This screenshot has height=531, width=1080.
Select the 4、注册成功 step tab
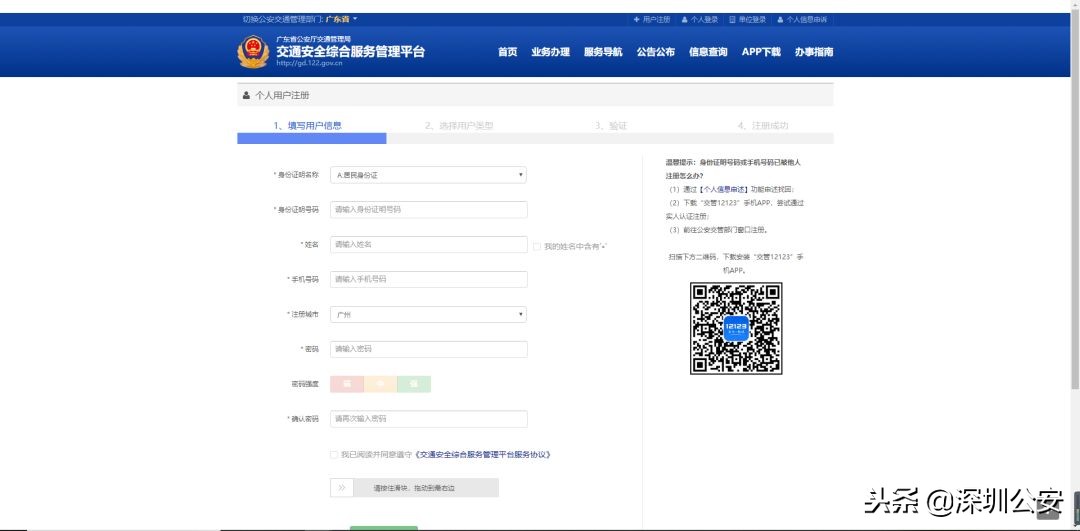pyautogui.click(x=762, y=126)
